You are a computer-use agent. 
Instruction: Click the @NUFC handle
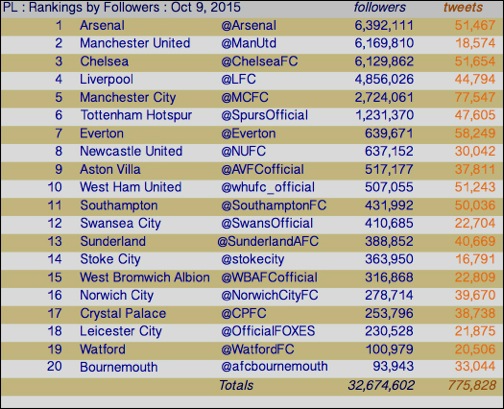click(243, 151)
